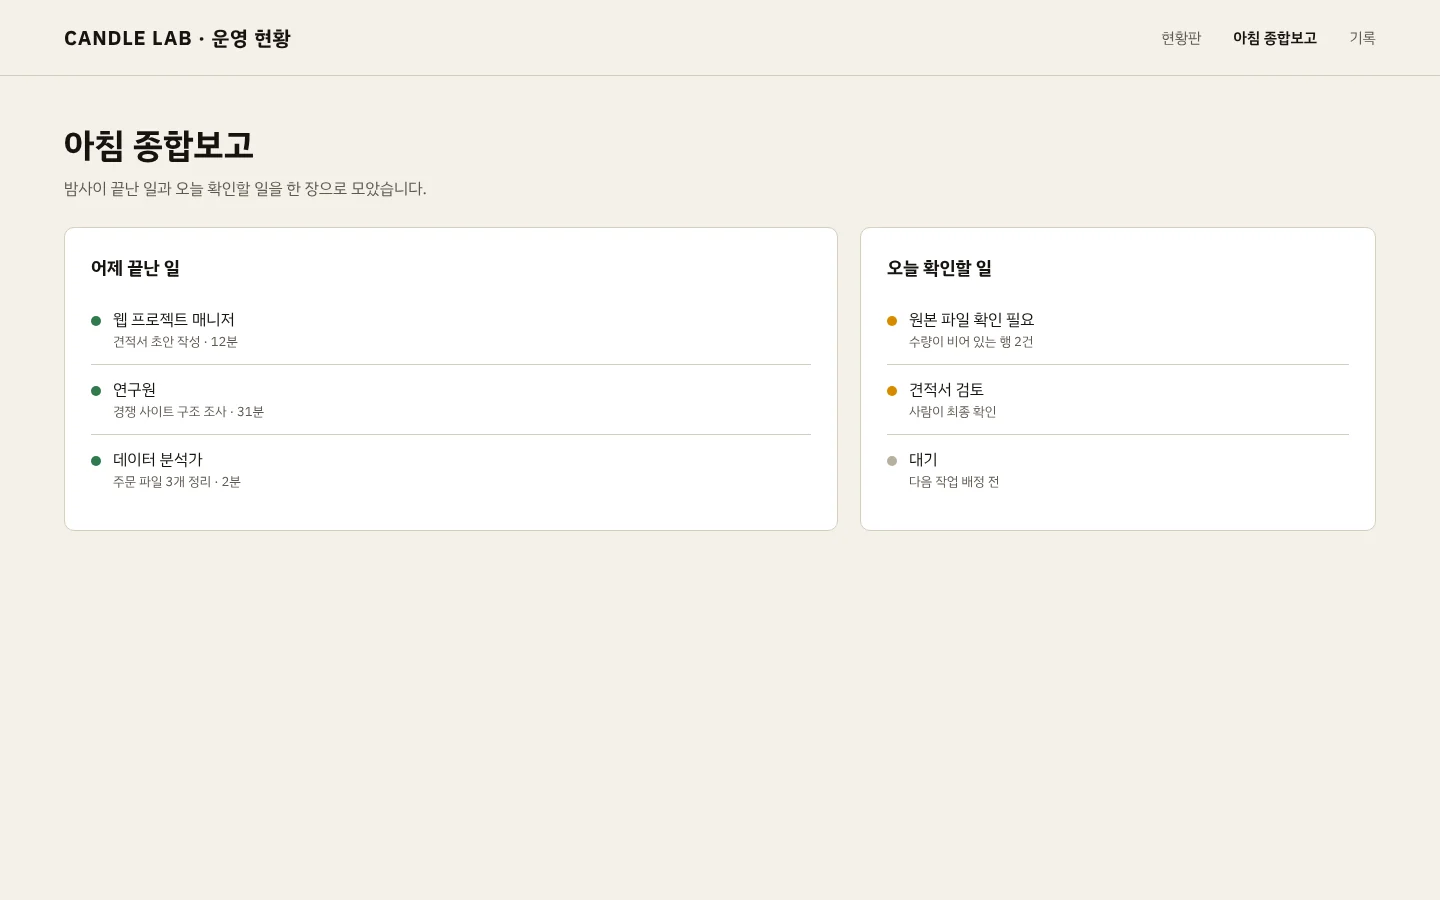
Task: Click orange dot beside 원본 파일 확인 필요
Action: (x=892, y=321)
